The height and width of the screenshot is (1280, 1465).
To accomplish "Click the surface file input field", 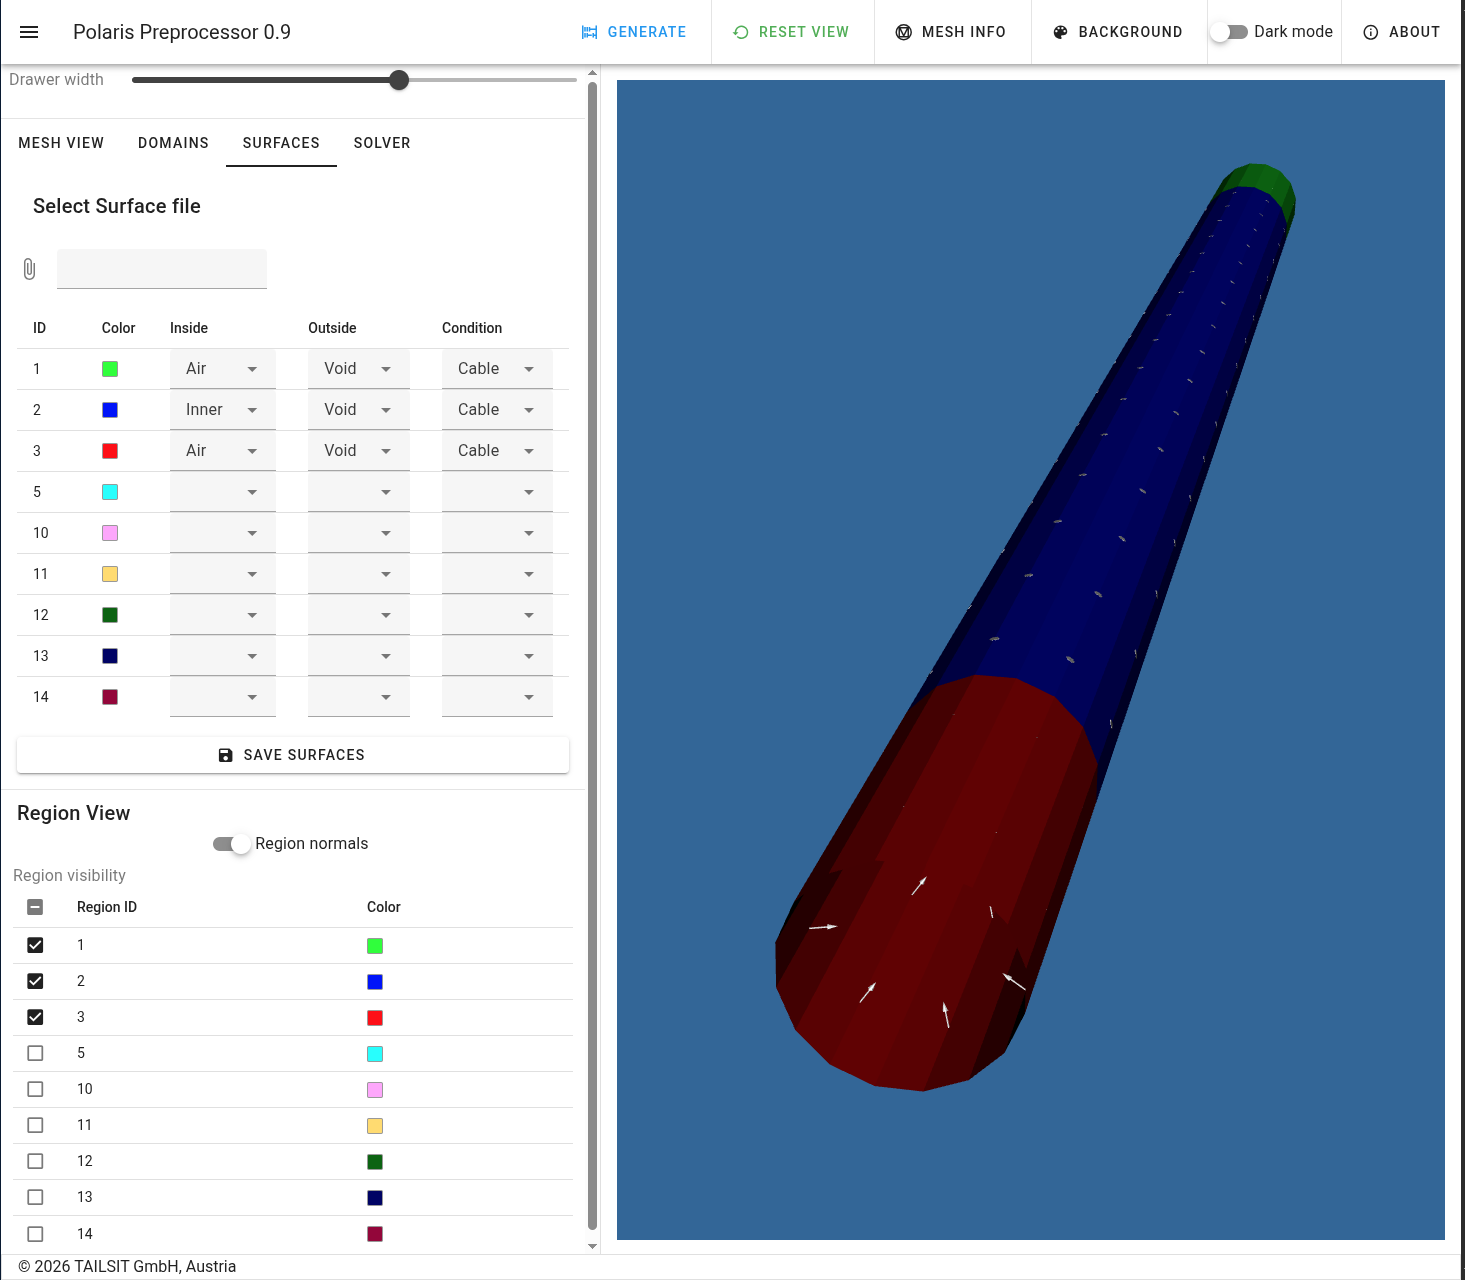I will pos(162,269).
